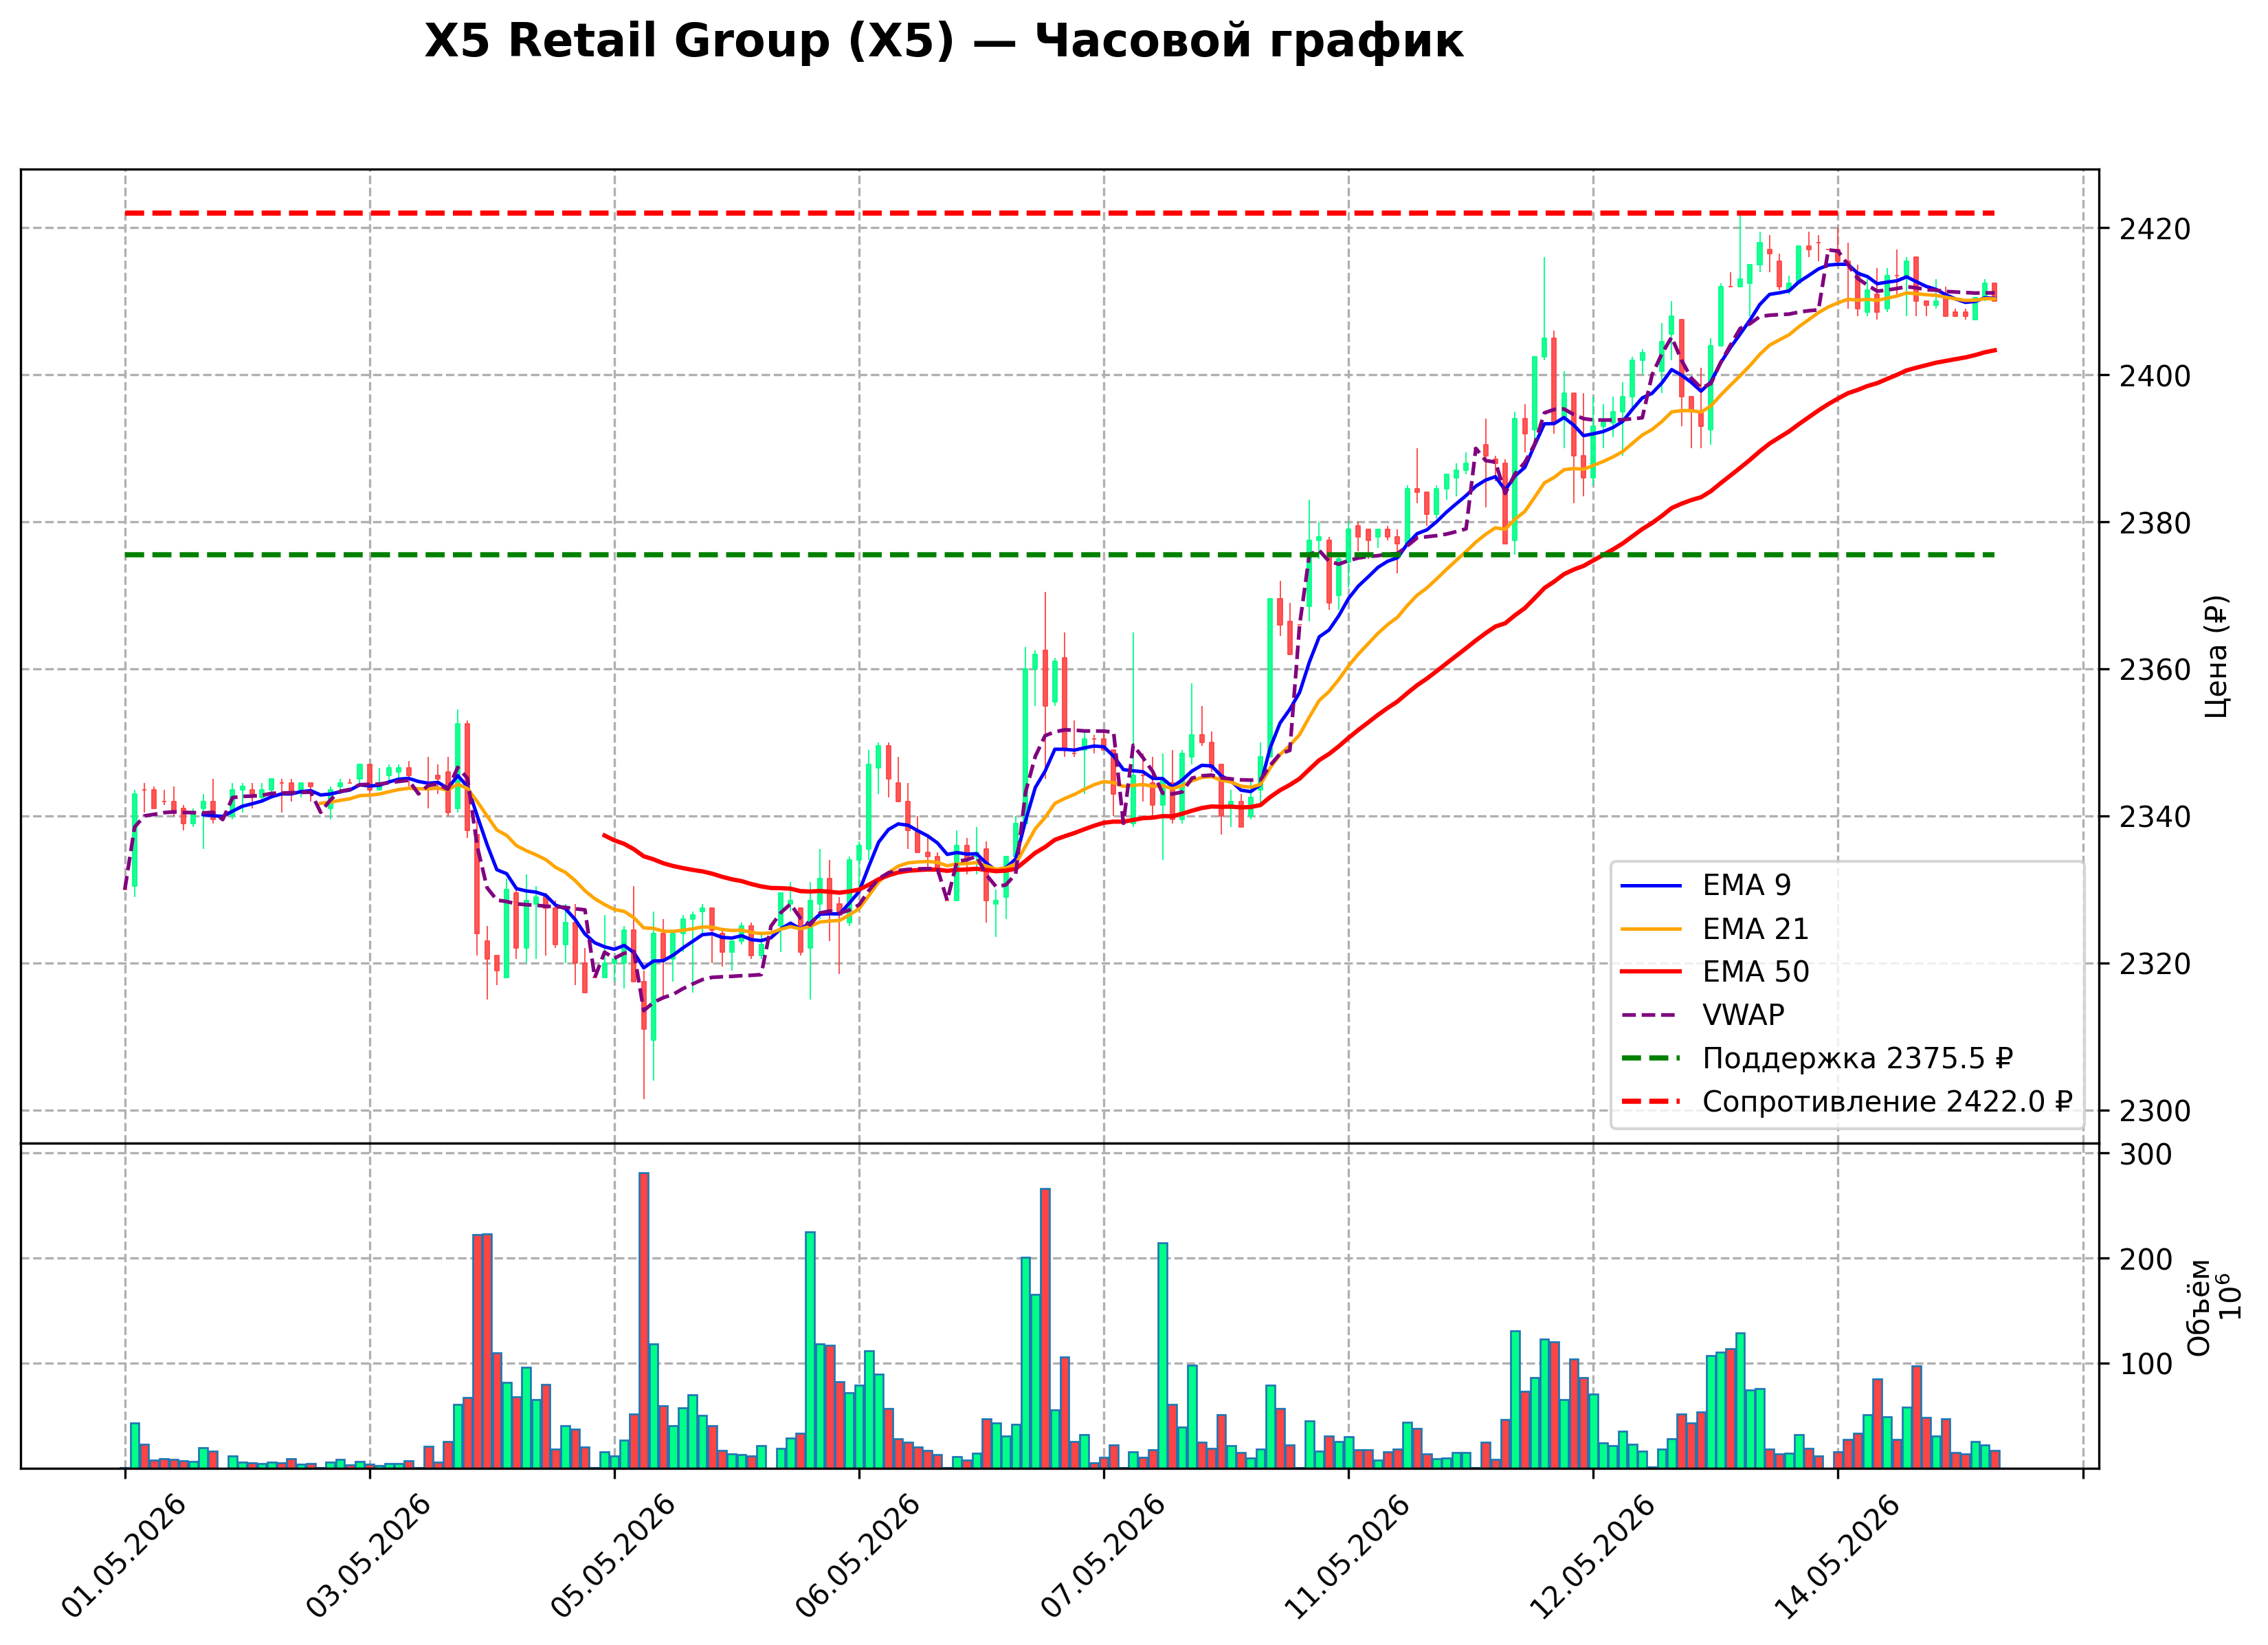Click the date label 01.05.2026

(124, 1556)
